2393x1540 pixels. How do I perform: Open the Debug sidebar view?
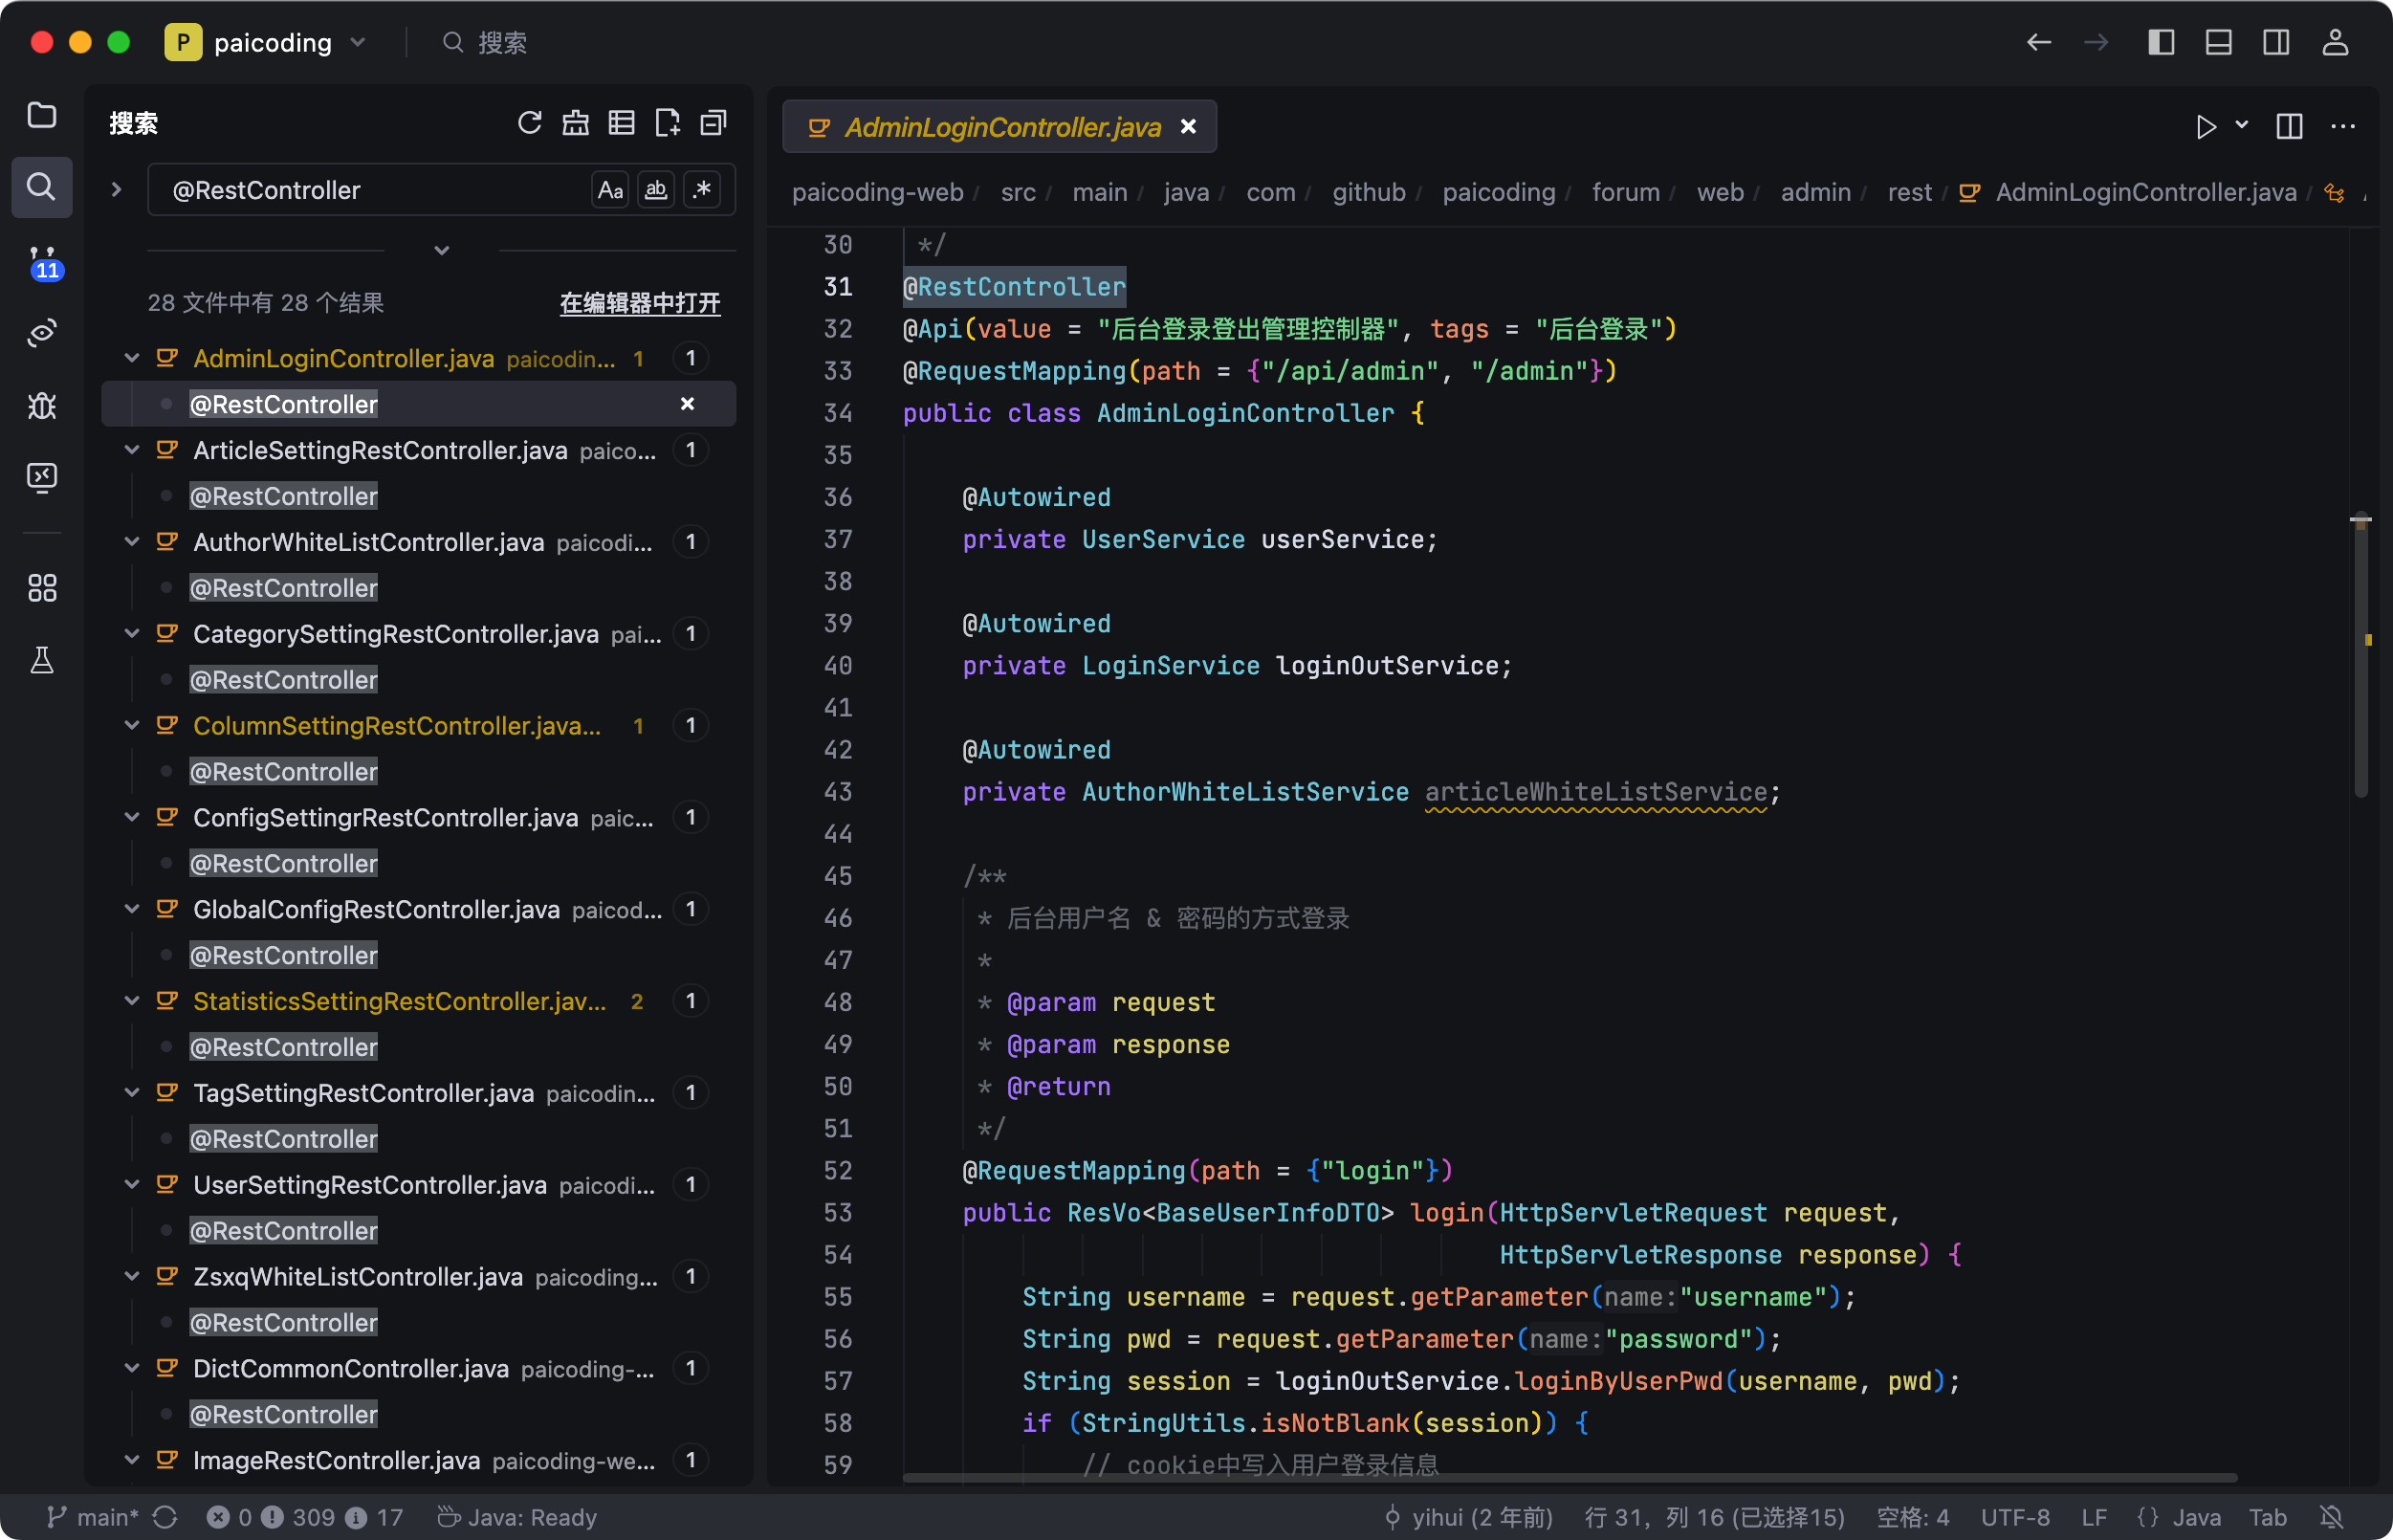pyautogui.click(x=42, y=405)
